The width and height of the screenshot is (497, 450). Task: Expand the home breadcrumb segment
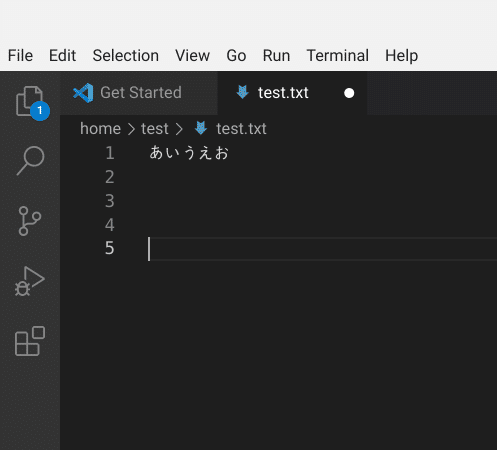coord(100,129)
